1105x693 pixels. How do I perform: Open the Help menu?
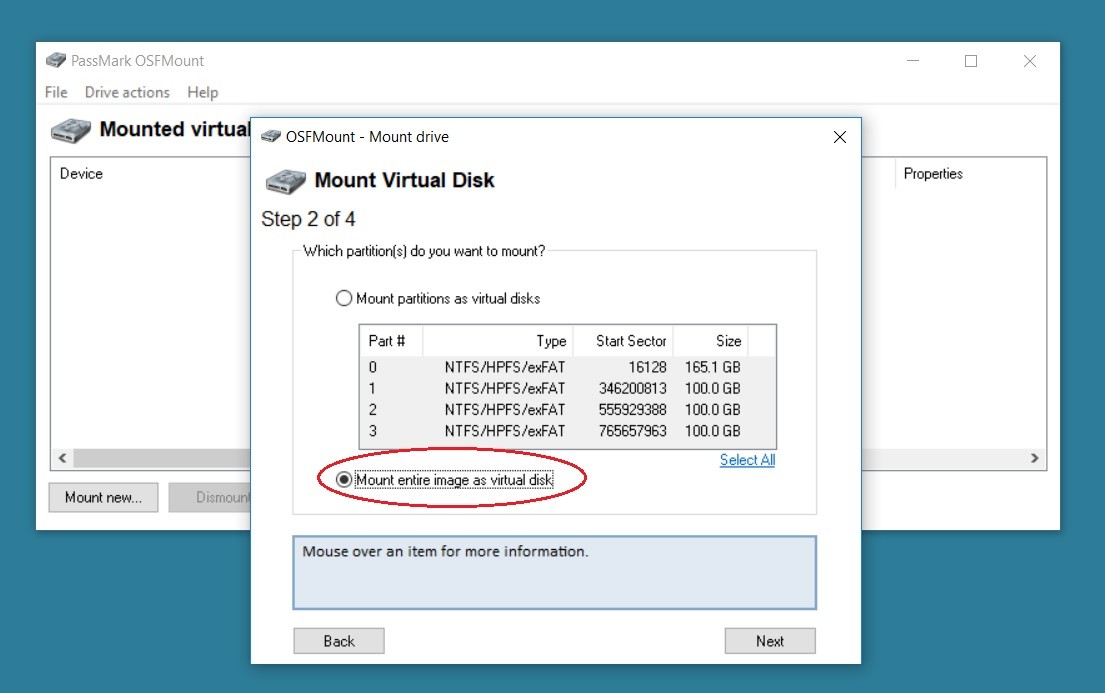[202, 92]
